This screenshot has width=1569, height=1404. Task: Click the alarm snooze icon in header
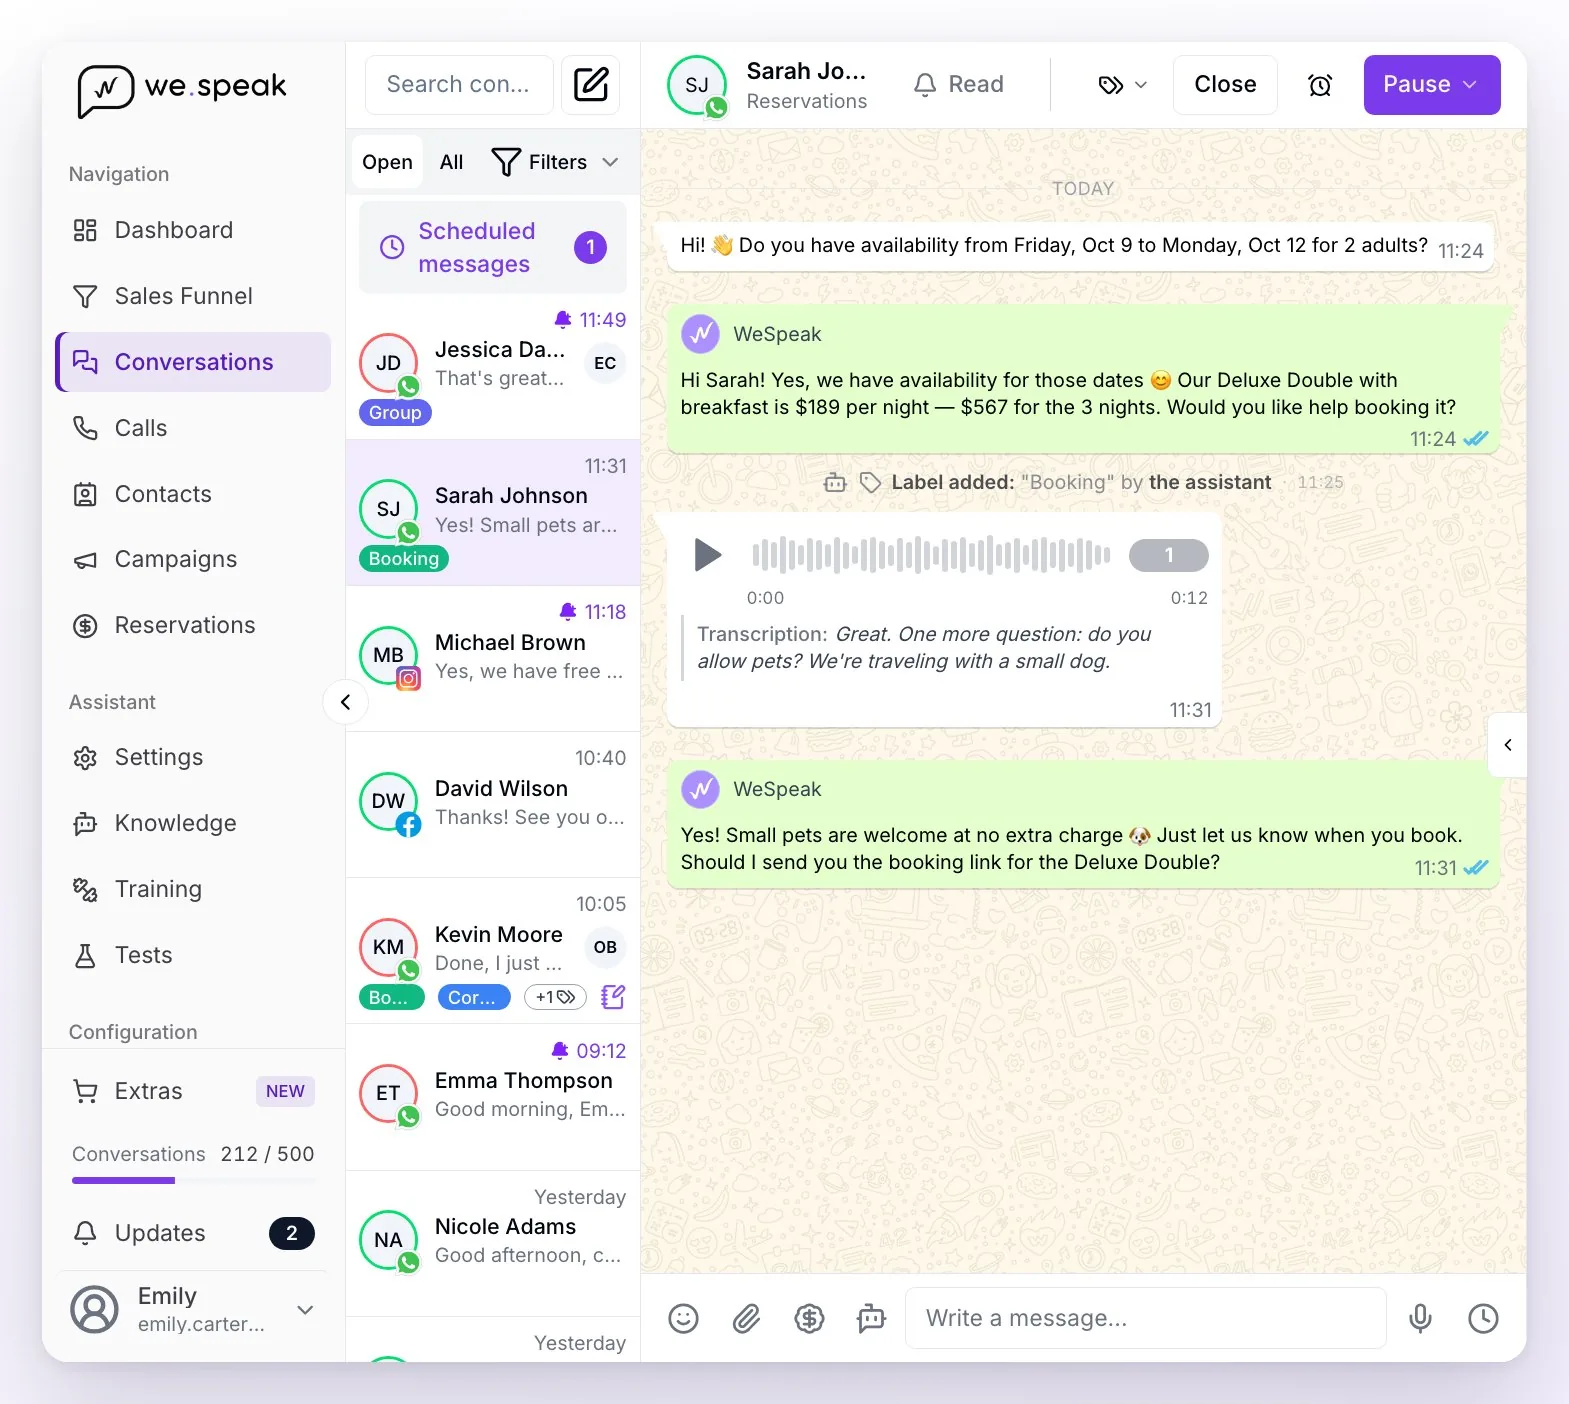1320,85
